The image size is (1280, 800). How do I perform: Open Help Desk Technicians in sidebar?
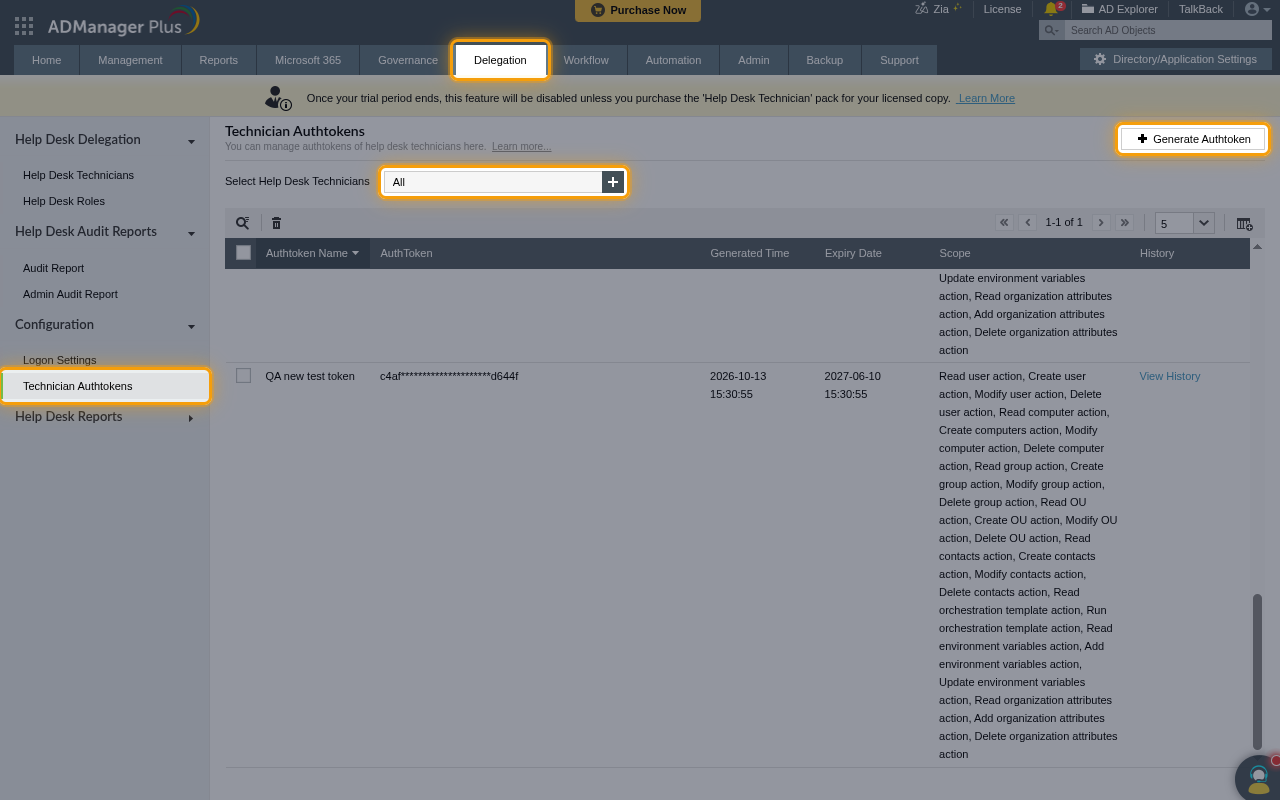tap(78, 175)
